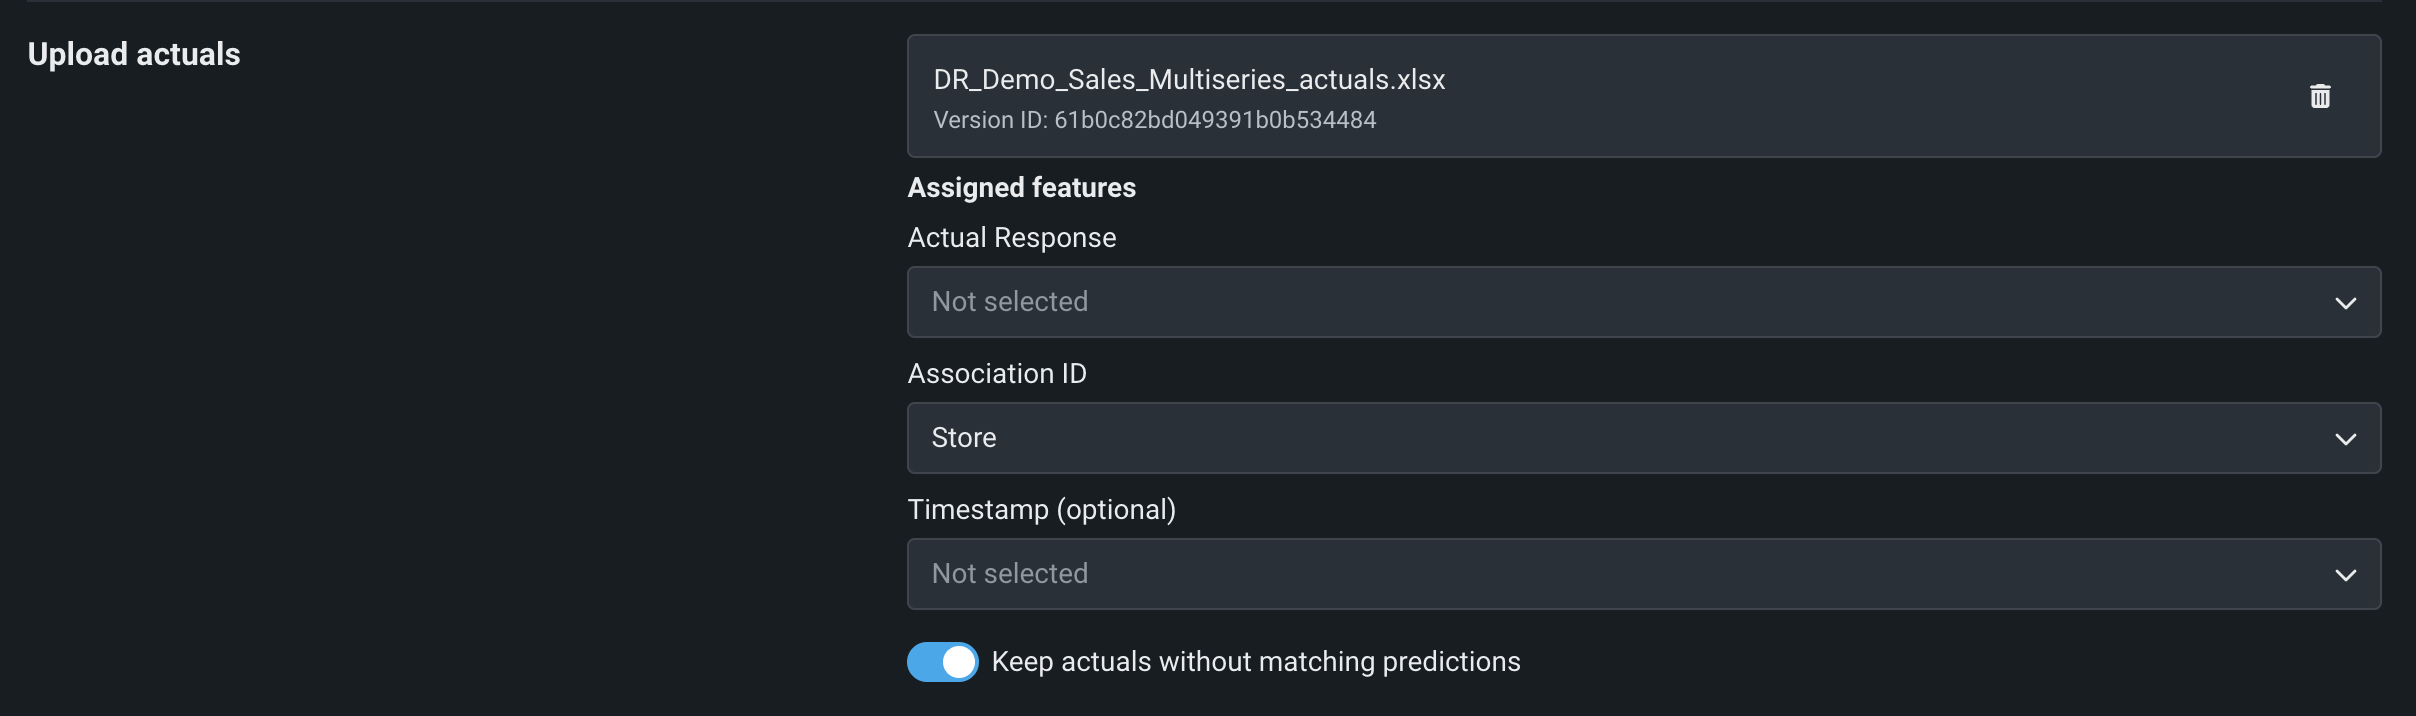Disable Keep actuals without matching predictions switch
Image resolution: width=2416 pixels, height=716 pixels.
(942, 662)
